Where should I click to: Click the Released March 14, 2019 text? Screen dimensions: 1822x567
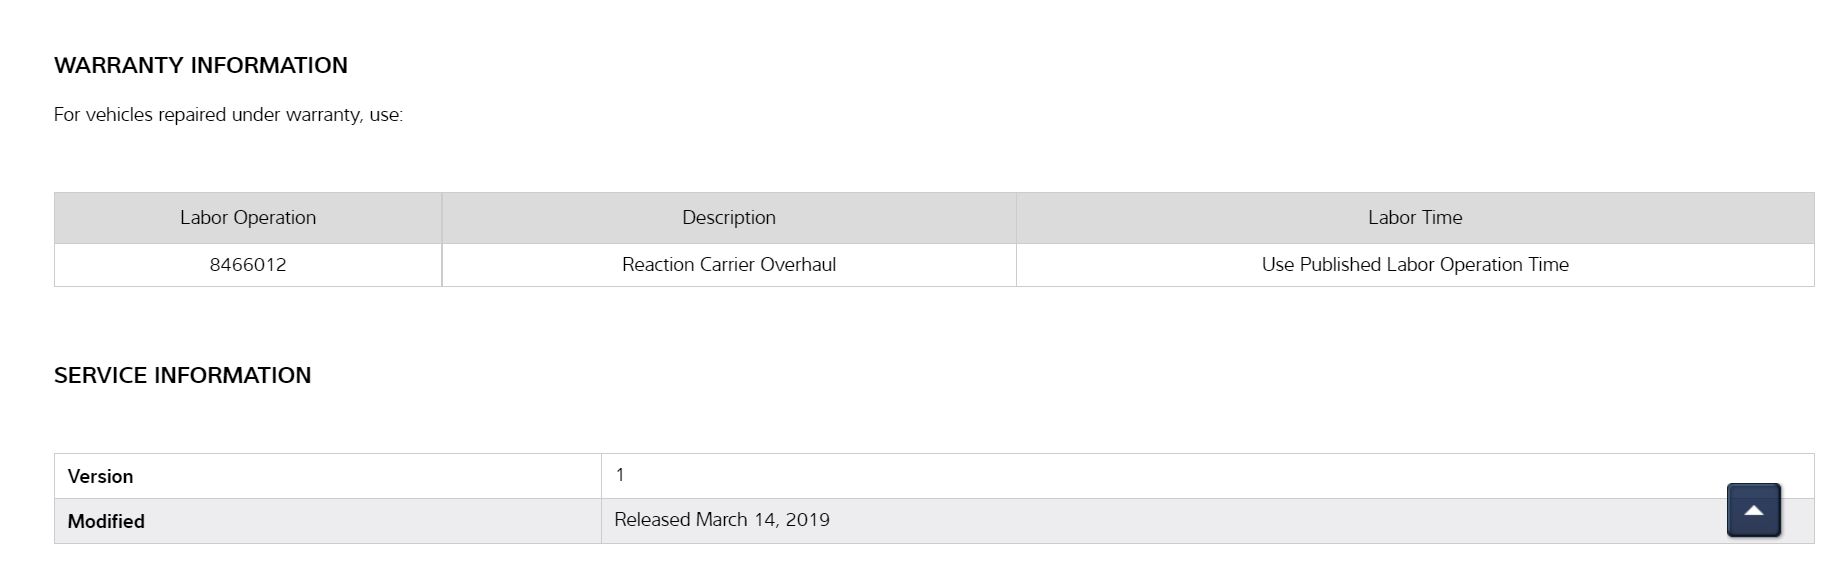721,520
